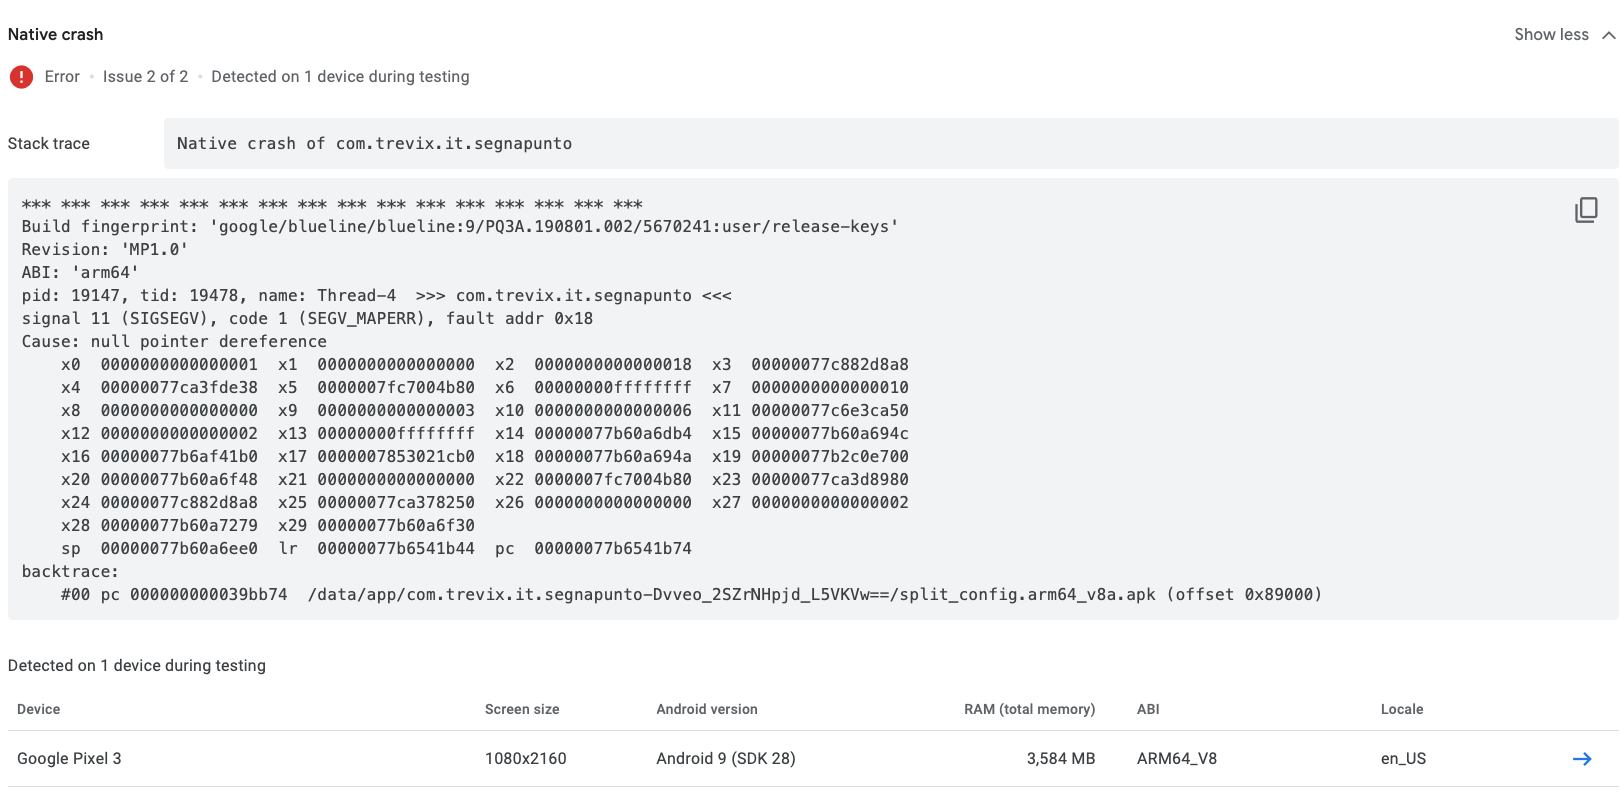Click the Android 9 (SDK 28) cell

tap(725, 759)
